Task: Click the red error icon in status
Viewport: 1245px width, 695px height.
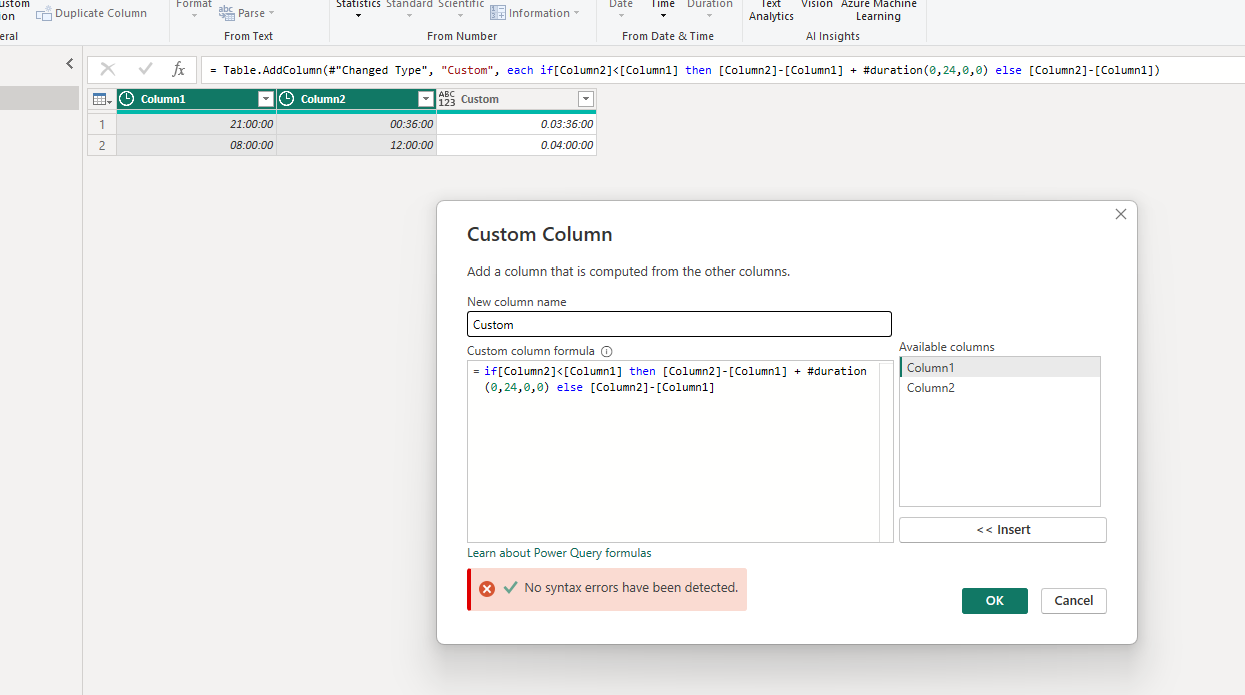Action: 487,589
